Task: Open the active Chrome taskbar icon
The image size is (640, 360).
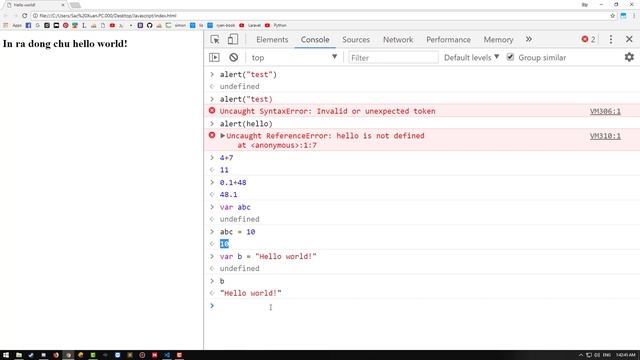Action: [x=68, y=355]
